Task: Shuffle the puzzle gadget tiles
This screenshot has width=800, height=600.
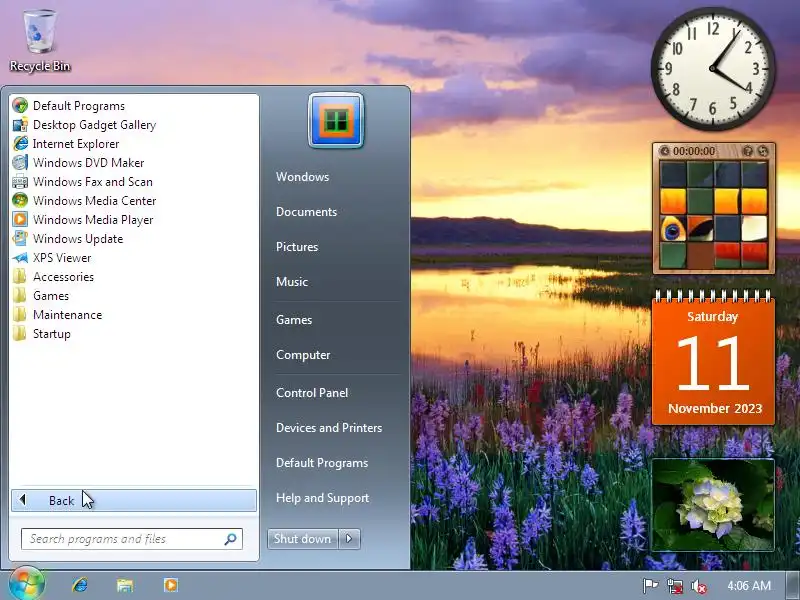Action: pos(763,151)
